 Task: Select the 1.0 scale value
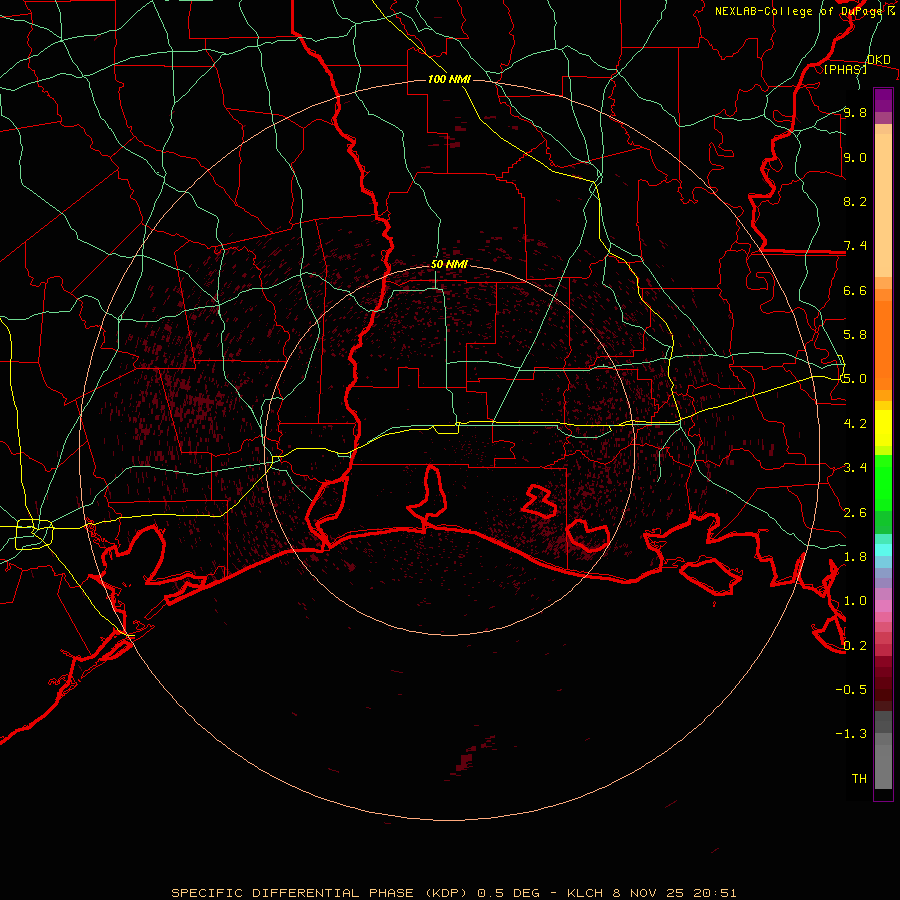click(855, 601)
